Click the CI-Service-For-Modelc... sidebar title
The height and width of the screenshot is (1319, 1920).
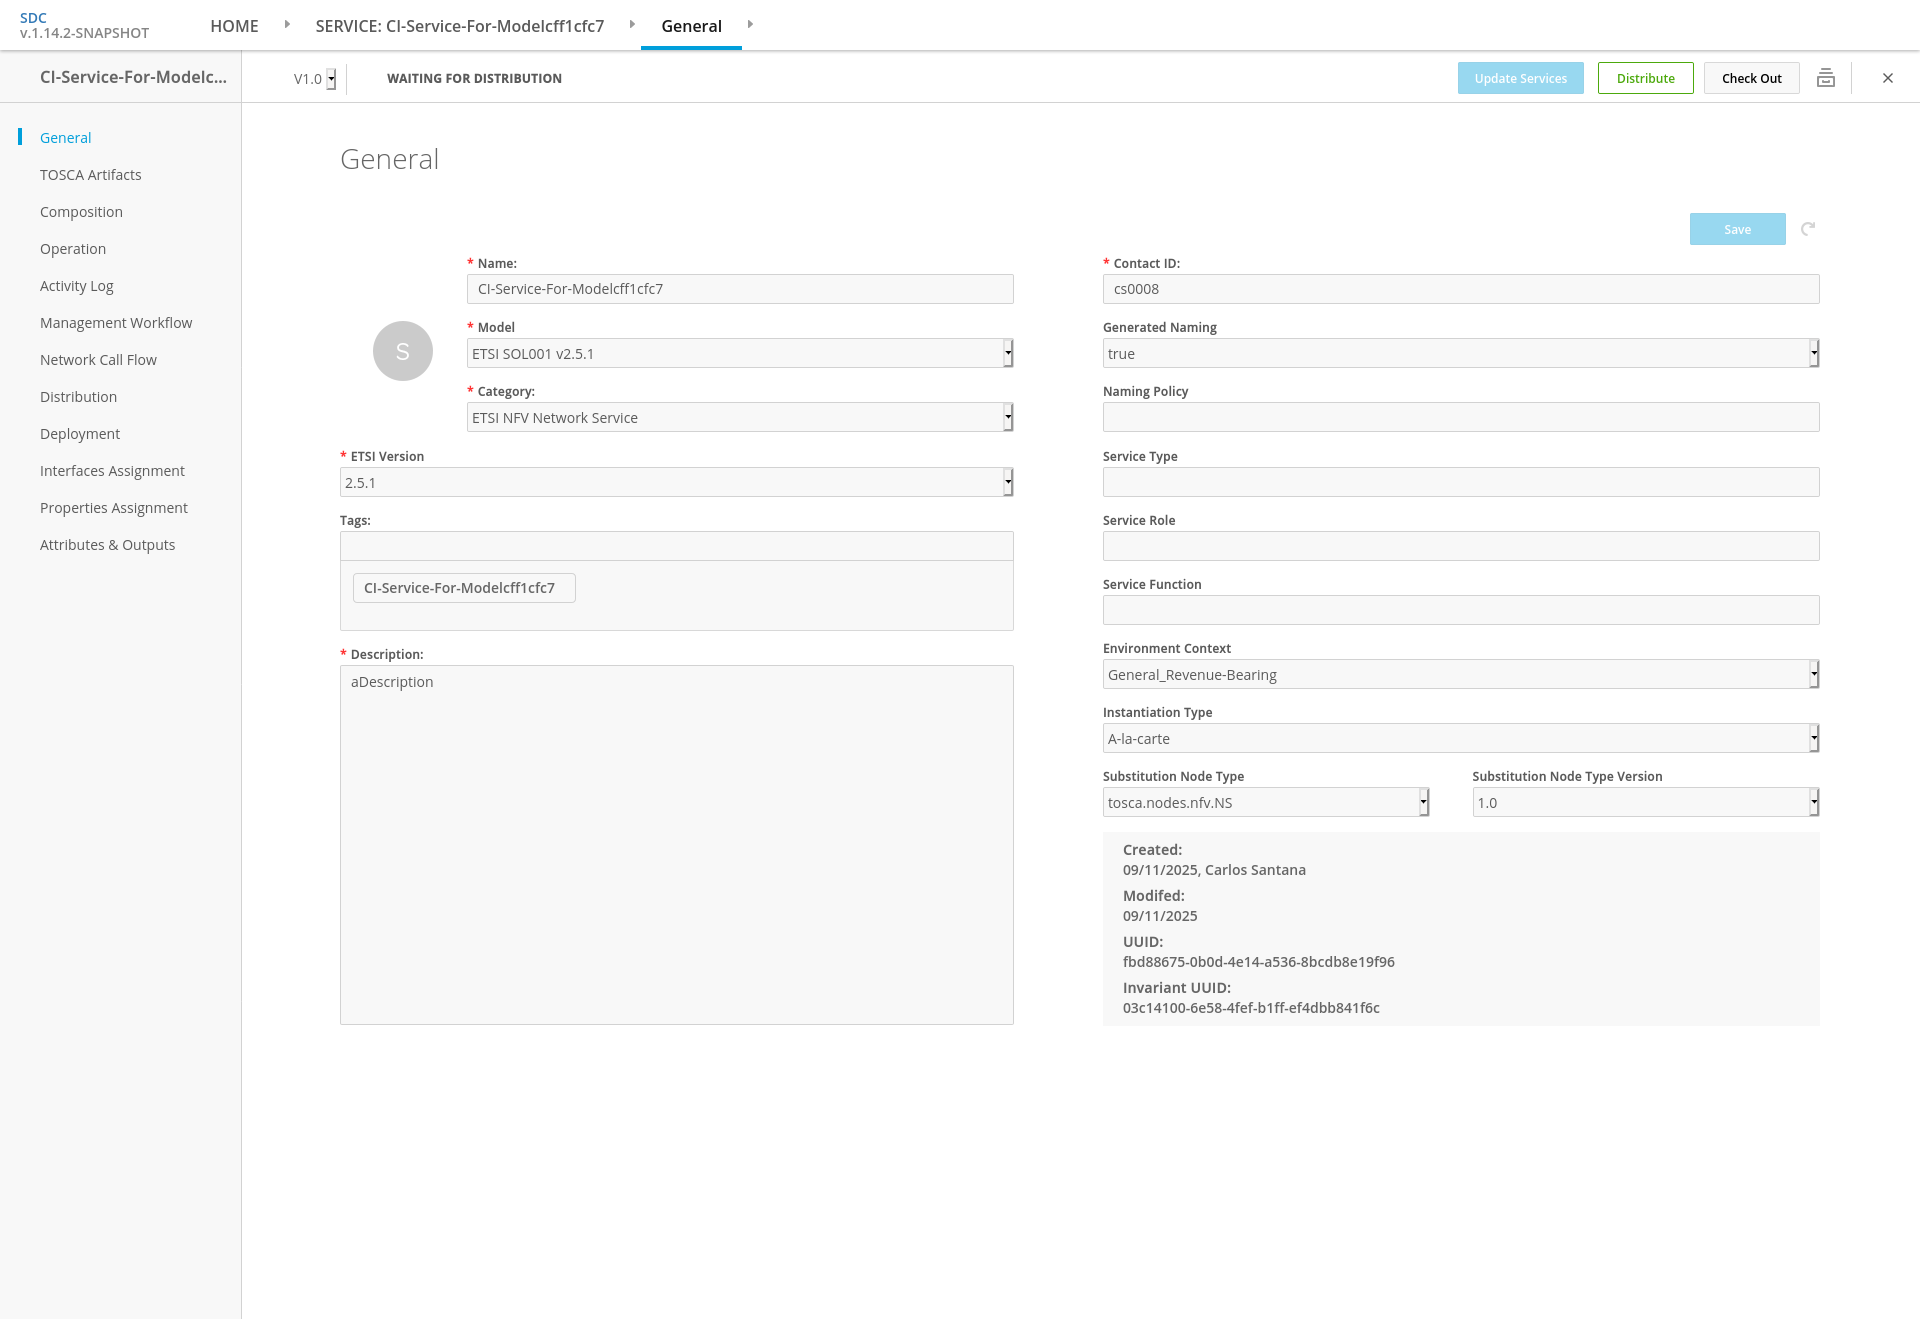(x=133, y=77)
